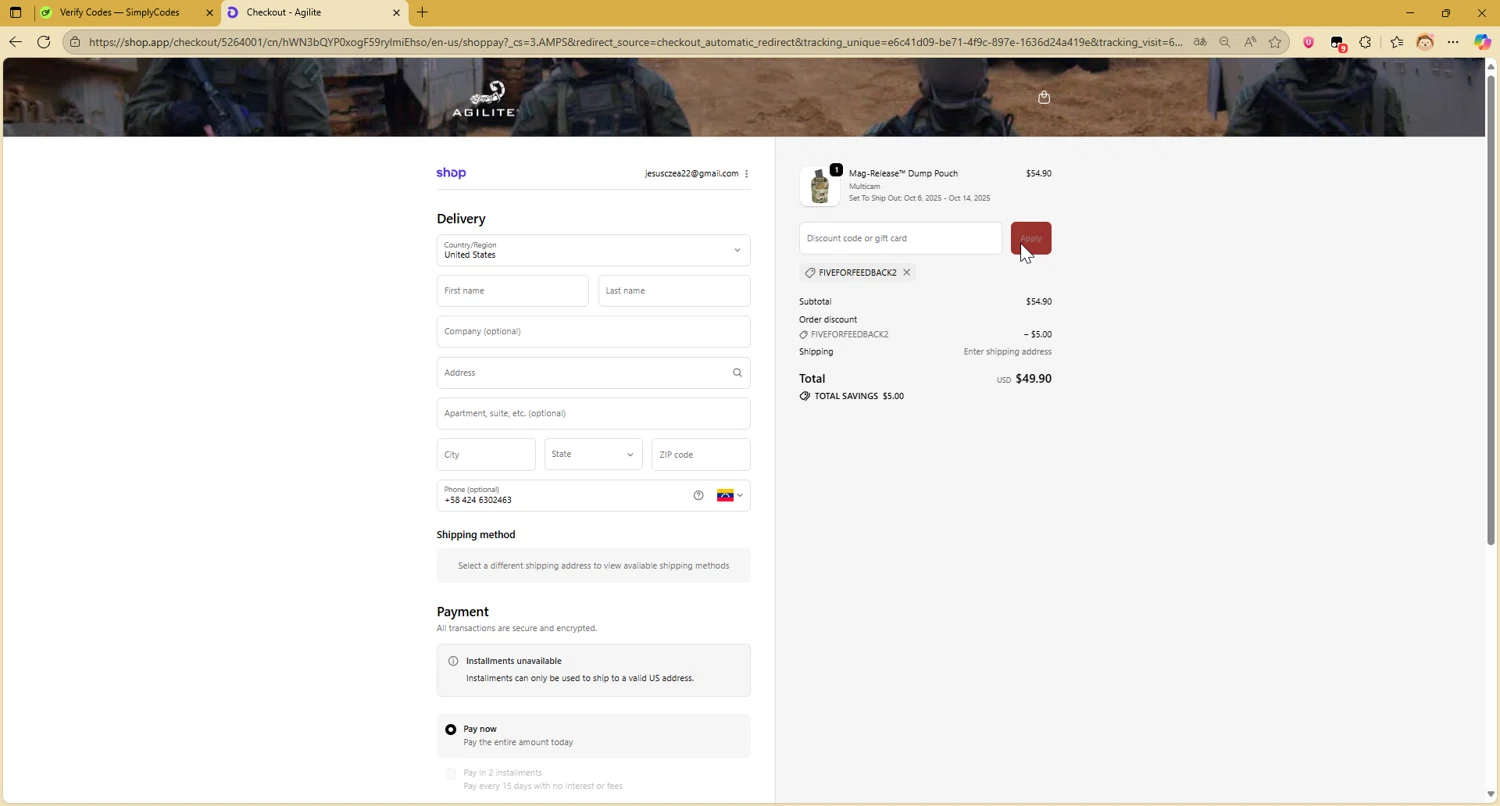Click the Shipping method heading

pyautogui.click(x=476, y=535)
